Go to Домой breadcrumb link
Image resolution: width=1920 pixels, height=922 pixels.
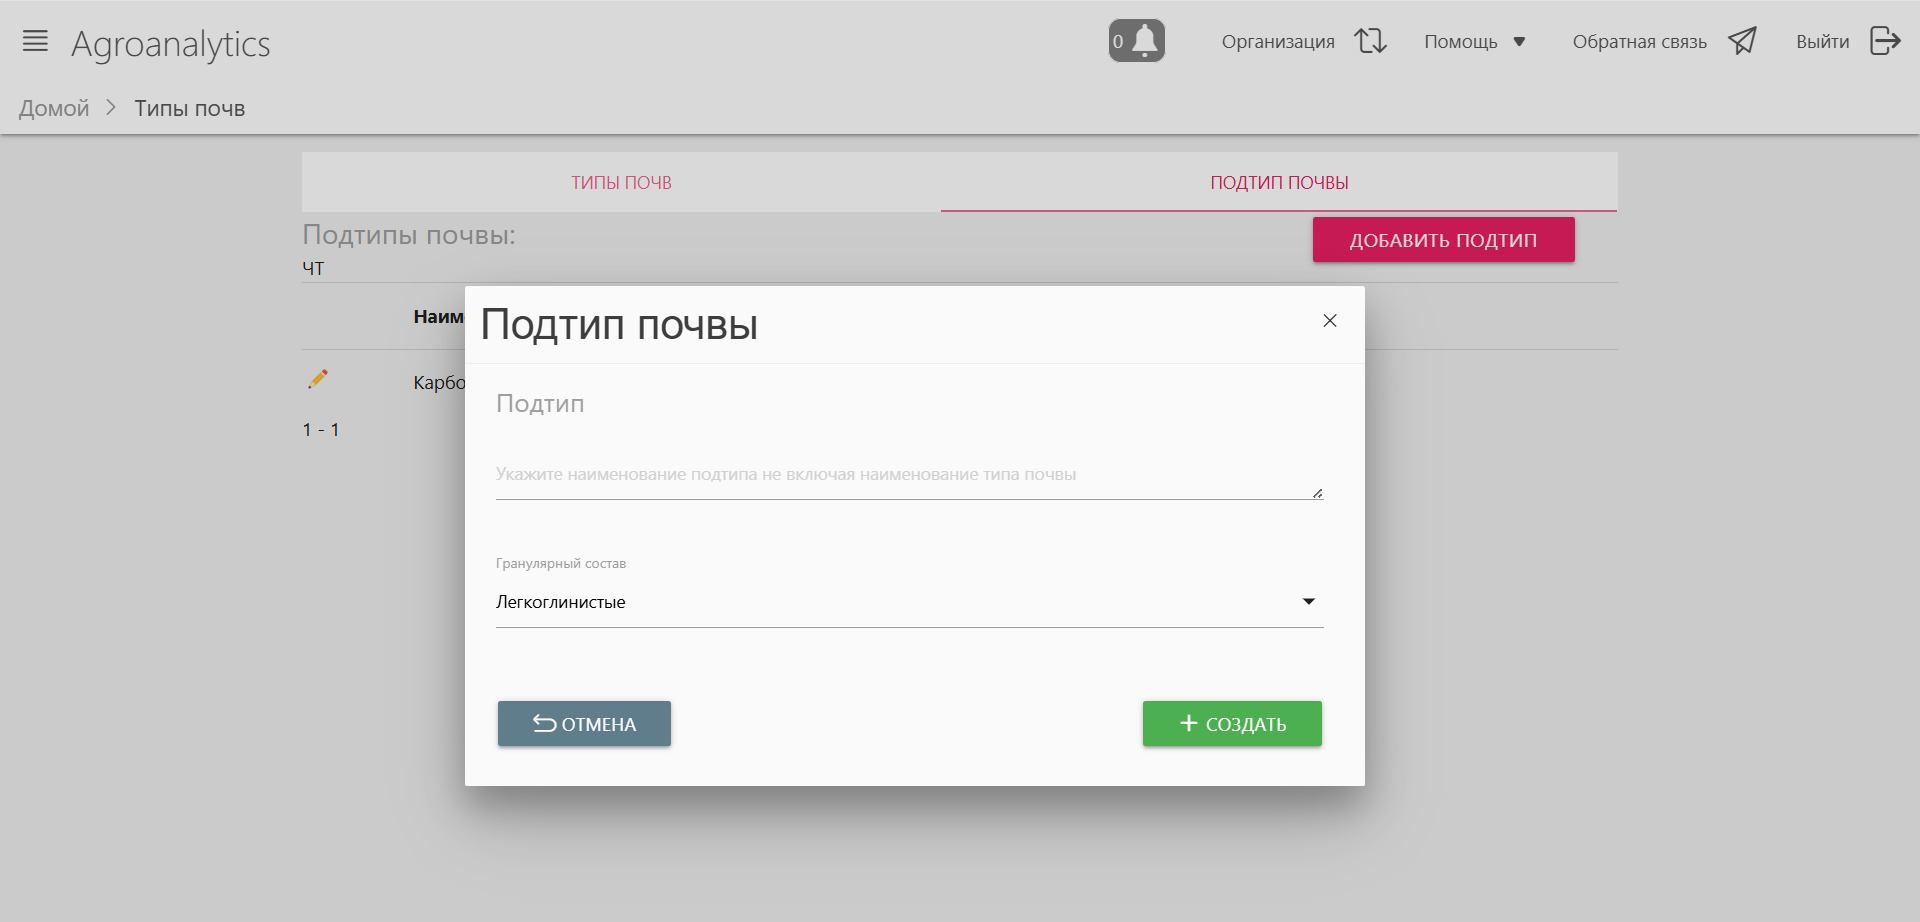click(54, 109)
